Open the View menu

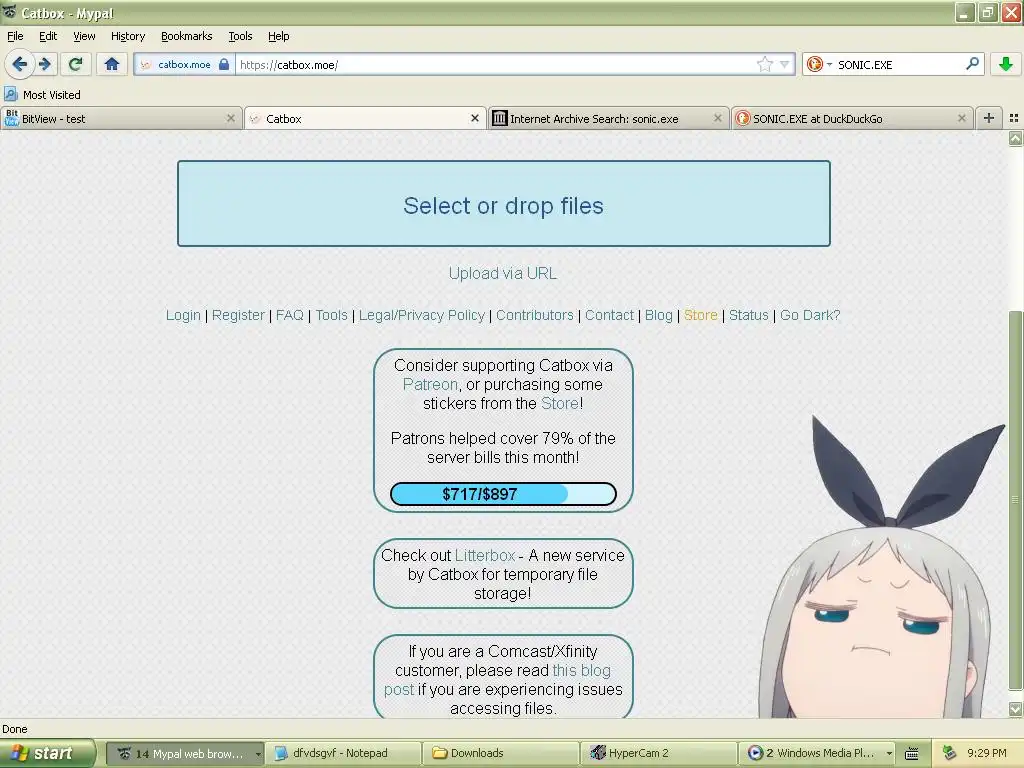click(84, 36)
